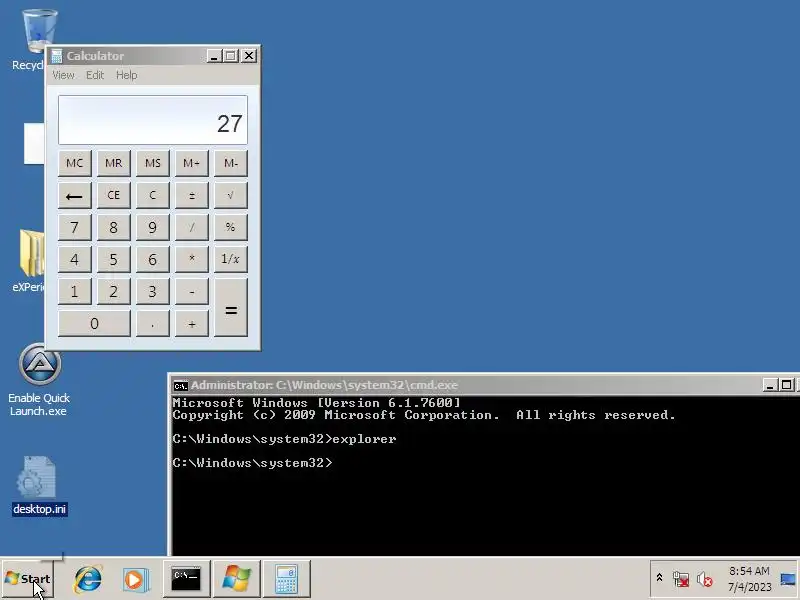Click the CE clear entry button

coord(114,195)
